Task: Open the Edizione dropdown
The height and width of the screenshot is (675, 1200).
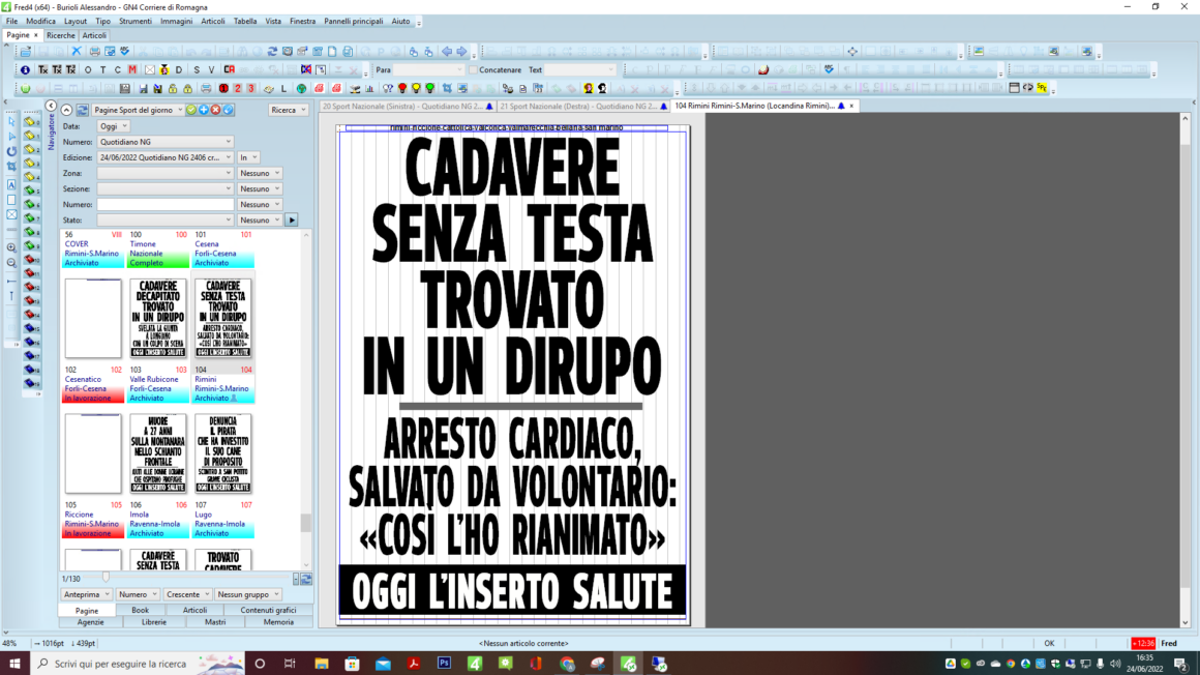Action: (x=165, y=158)
